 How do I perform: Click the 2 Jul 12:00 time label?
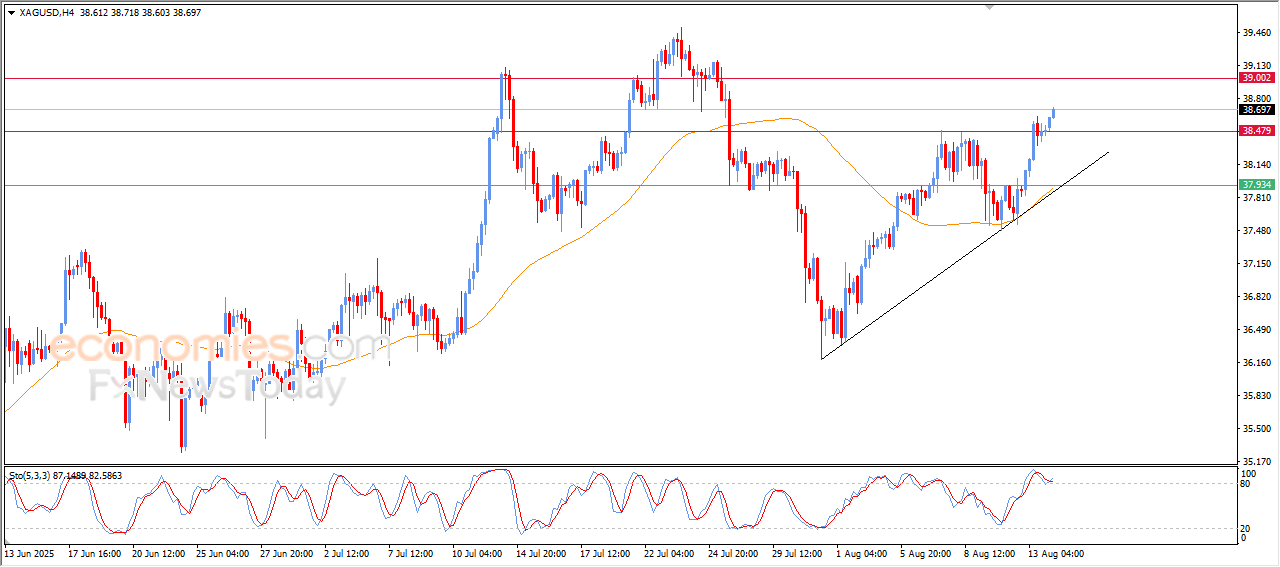348,553
